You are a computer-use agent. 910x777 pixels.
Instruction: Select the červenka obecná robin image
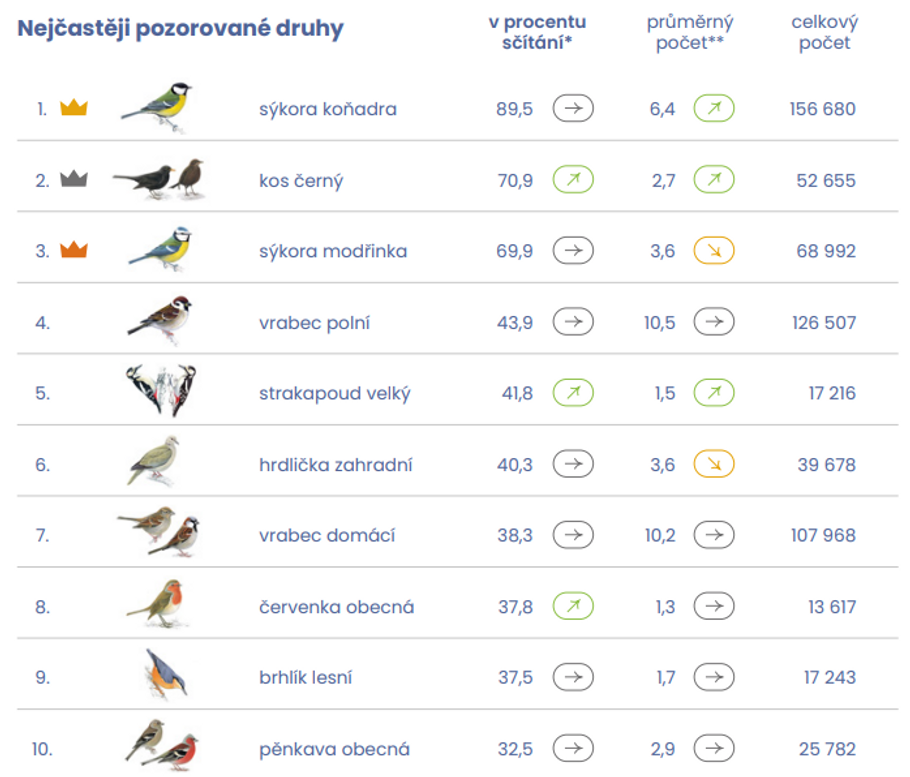click(159, 603)
